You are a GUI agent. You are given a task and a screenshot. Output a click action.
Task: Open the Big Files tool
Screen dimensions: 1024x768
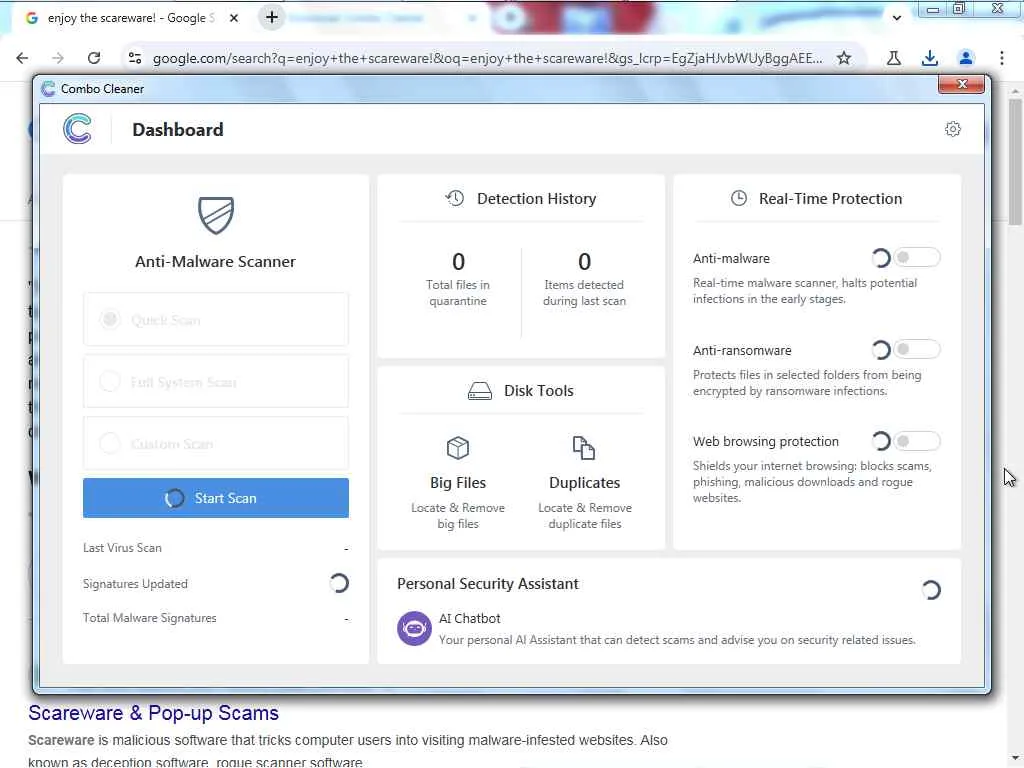click(458, 483)
